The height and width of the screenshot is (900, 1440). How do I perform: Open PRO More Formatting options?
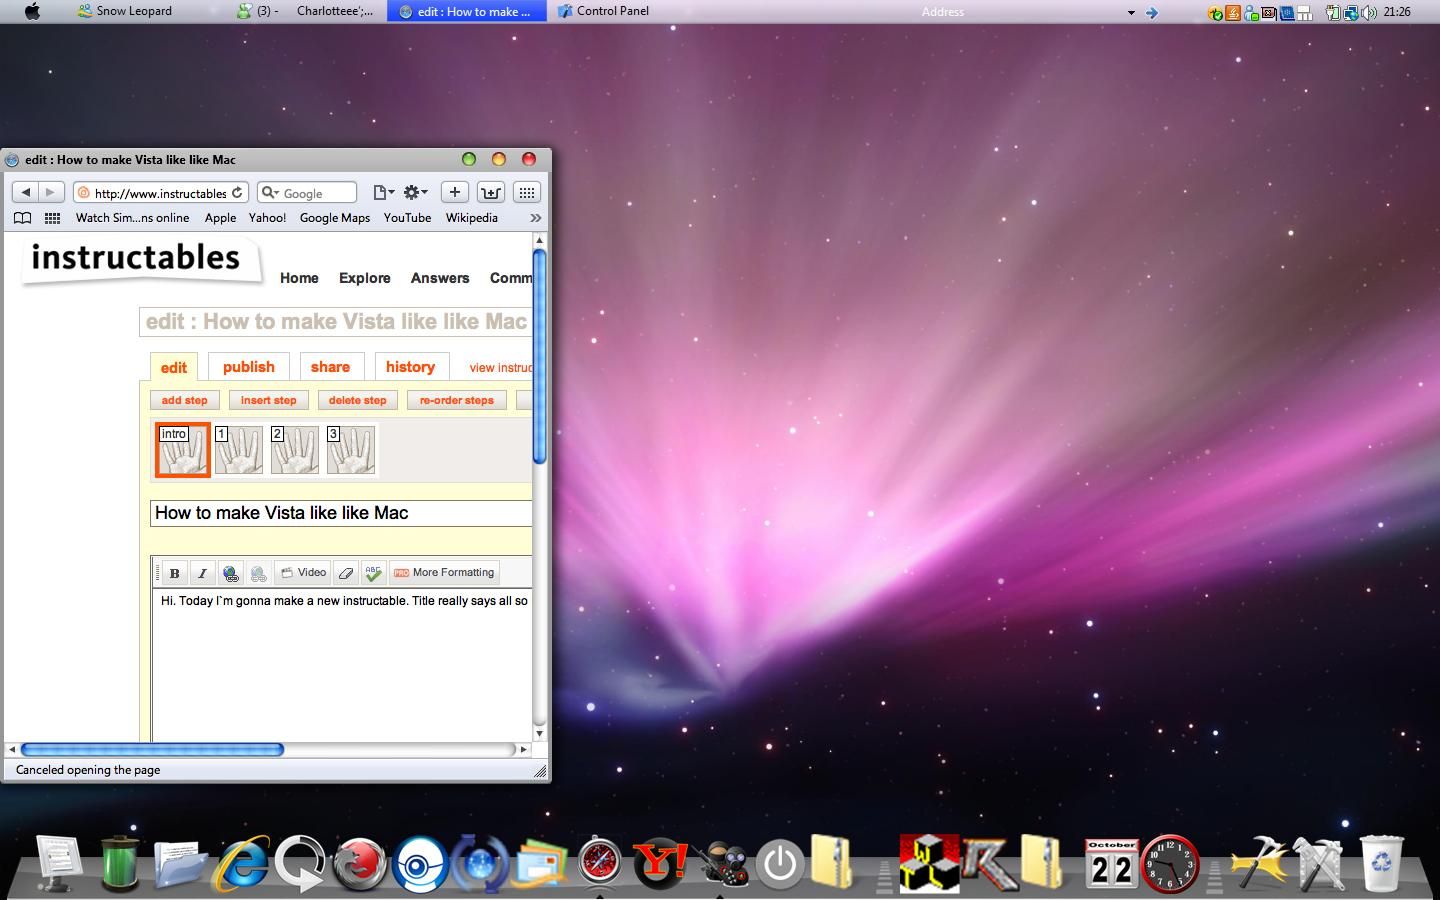444,572
